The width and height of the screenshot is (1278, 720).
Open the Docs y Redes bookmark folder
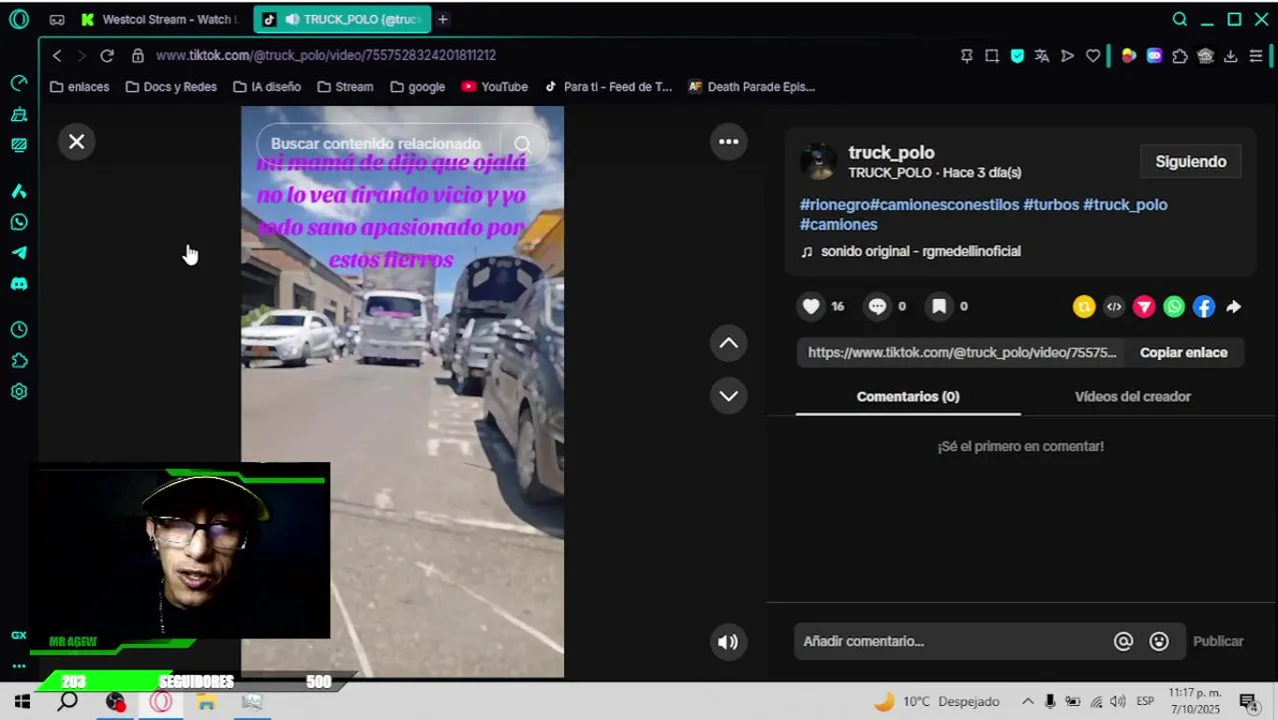click(x=171, y=87)
